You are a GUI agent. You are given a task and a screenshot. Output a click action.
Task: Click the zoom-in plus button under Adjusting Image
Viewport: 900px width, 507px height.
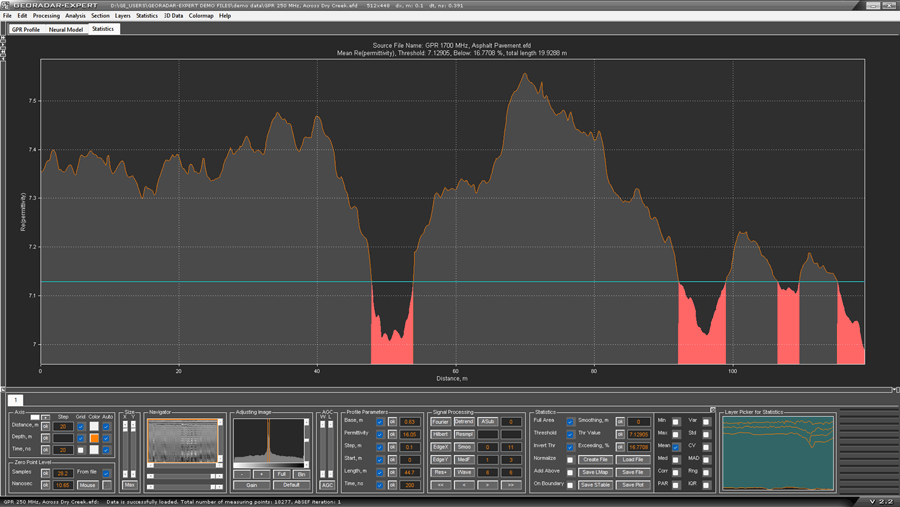tap(261, 474)
